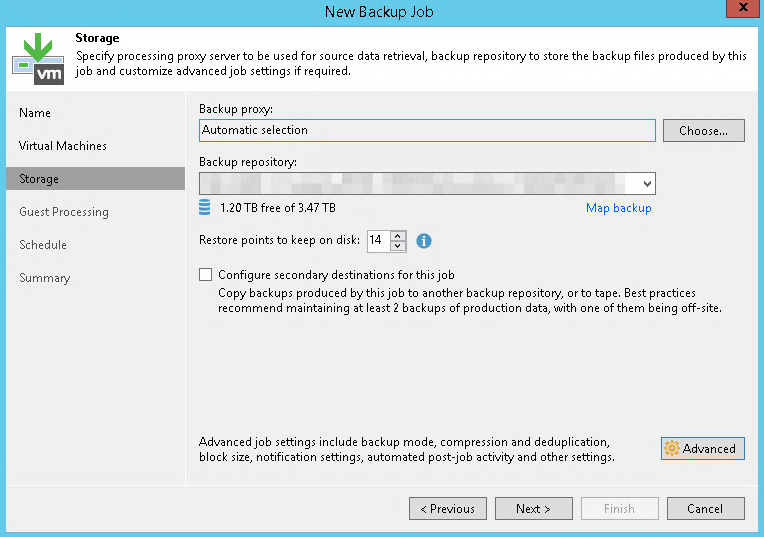
Task: Click the Storage heading in header
Action: coord(97,38)
